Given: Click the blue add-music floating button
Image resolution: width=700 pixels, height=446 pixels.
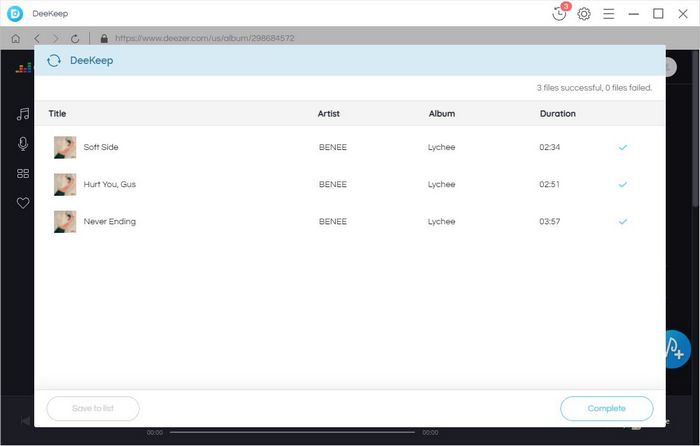Looking at the screenshot, I should 678,350.
